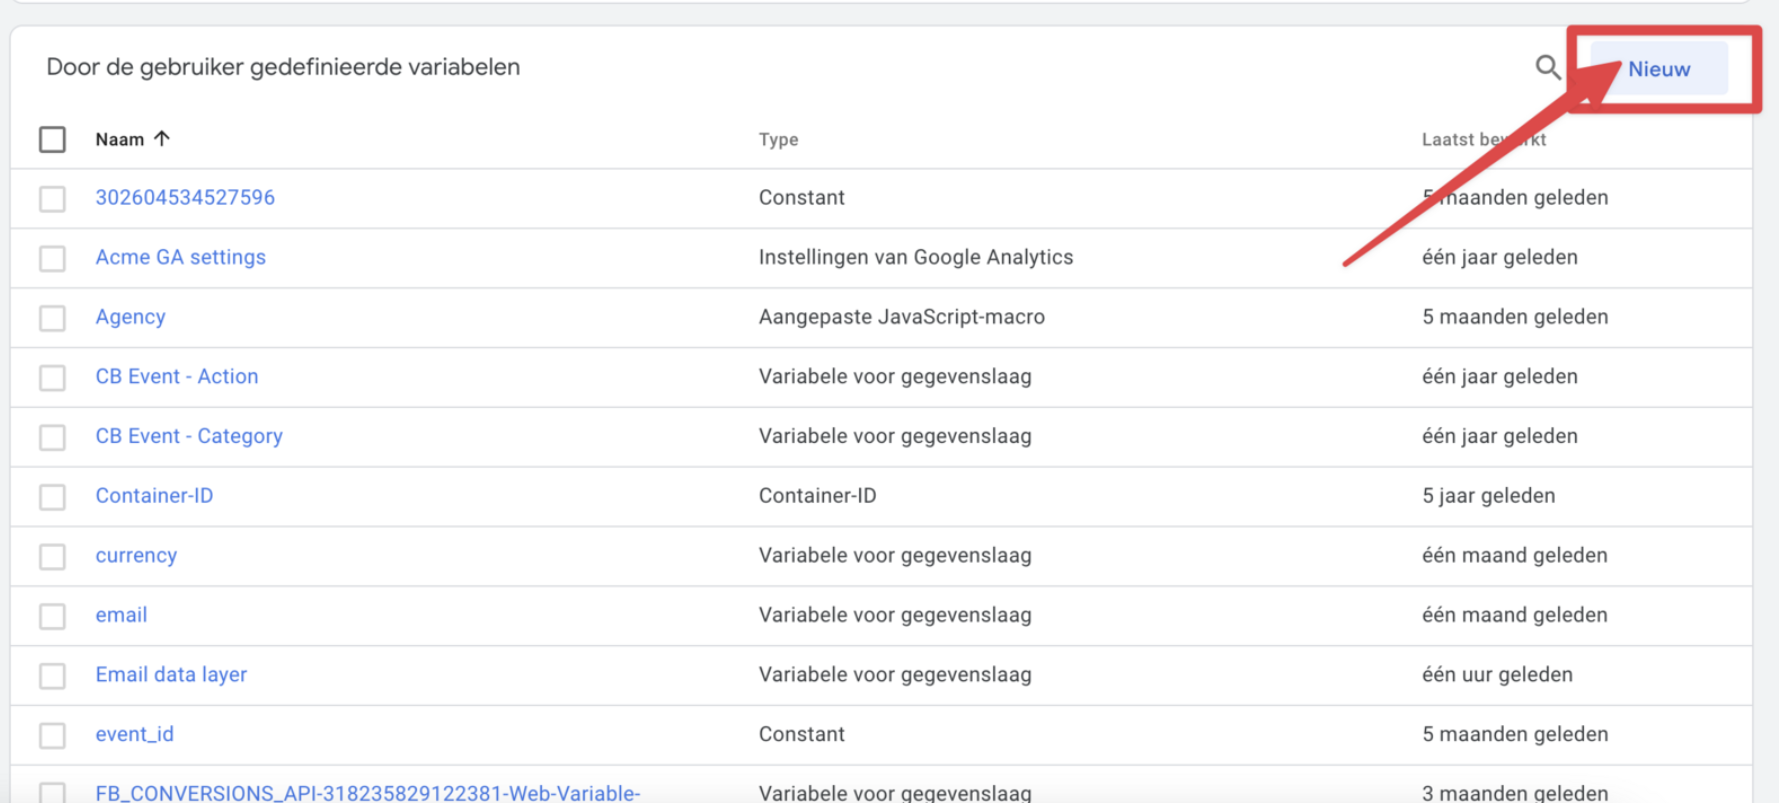Select the Acme GA settings checkbox

(52, 258)
